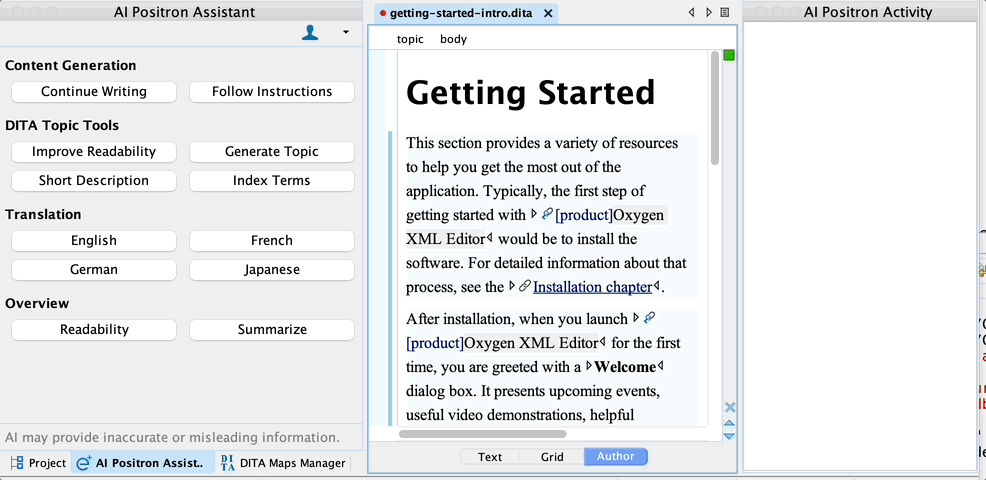
Task: Close the getting-started-intro.dita tab
Action: tap(548, 13)
